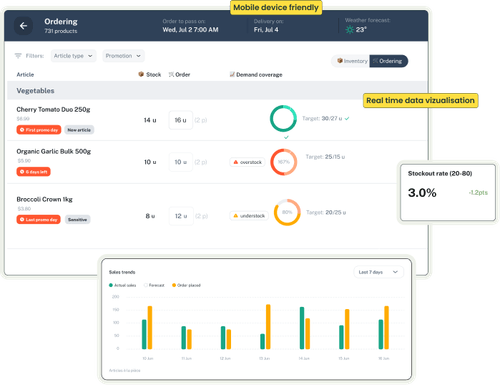Click the Fri, Jul 4 delivery date
The height and width of the screenshot is (385, 500).
tap(266, 30)
